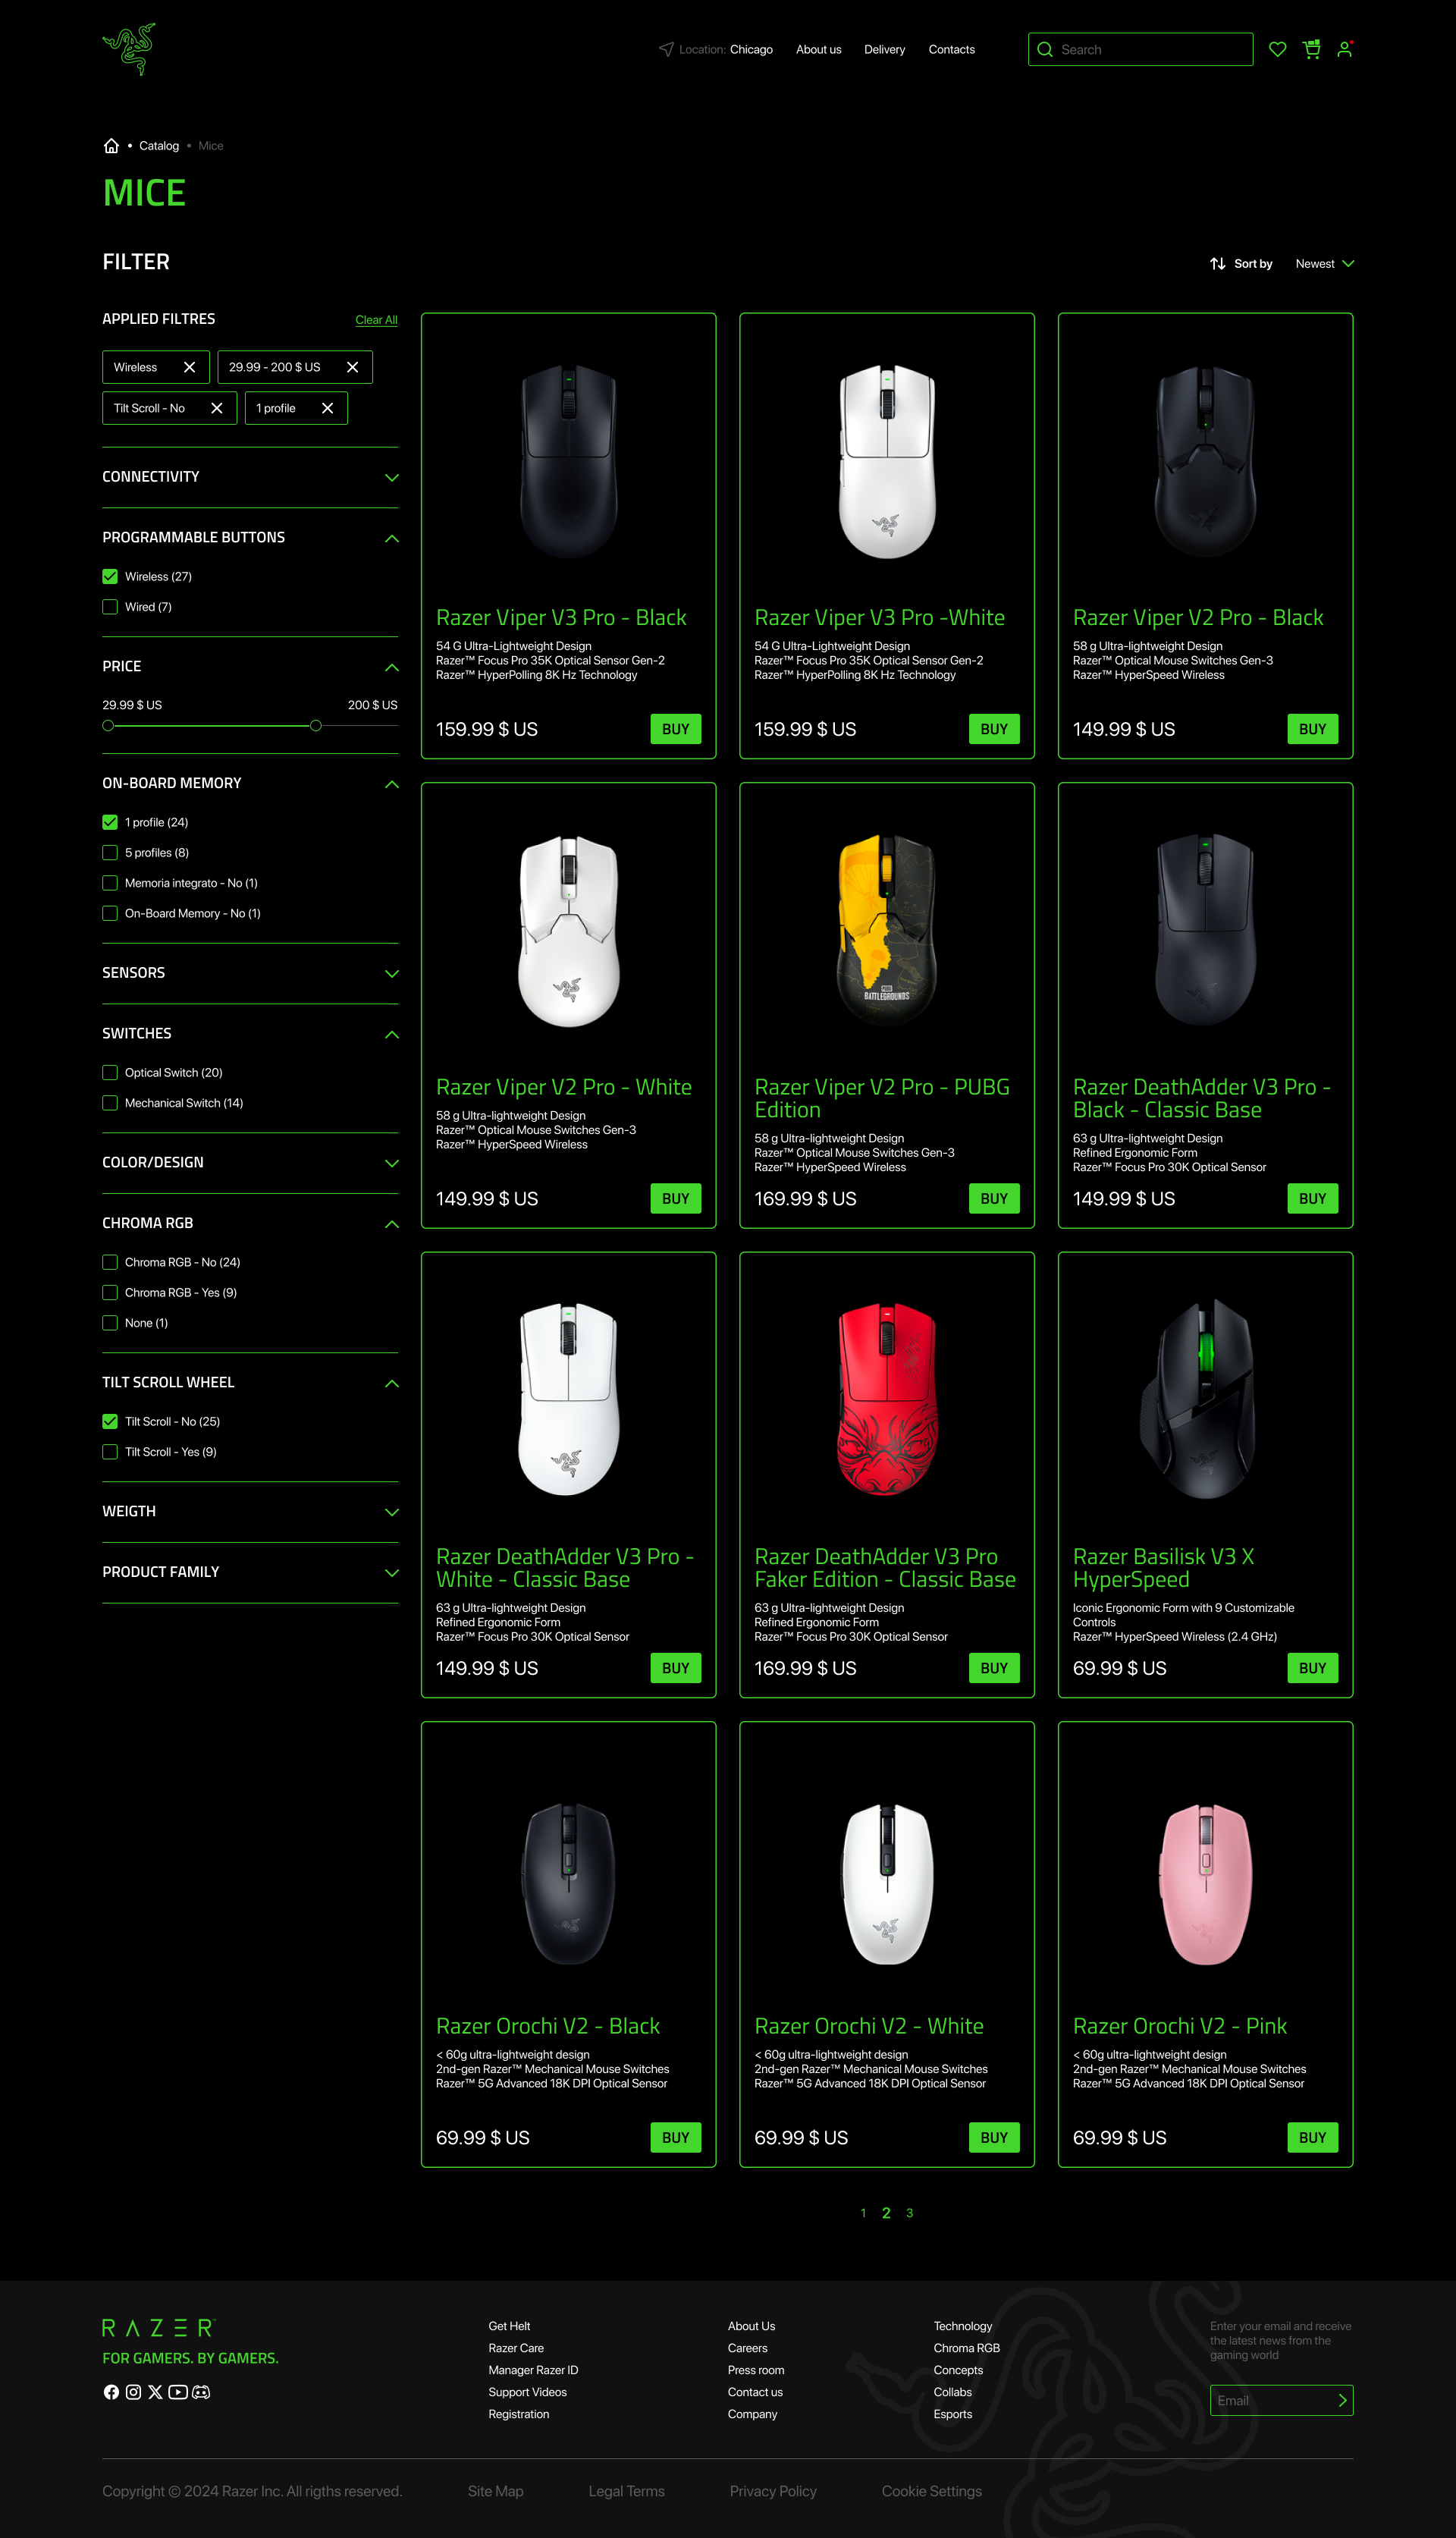Enable the Optical Switch checkbox

tap(110, 1073)
